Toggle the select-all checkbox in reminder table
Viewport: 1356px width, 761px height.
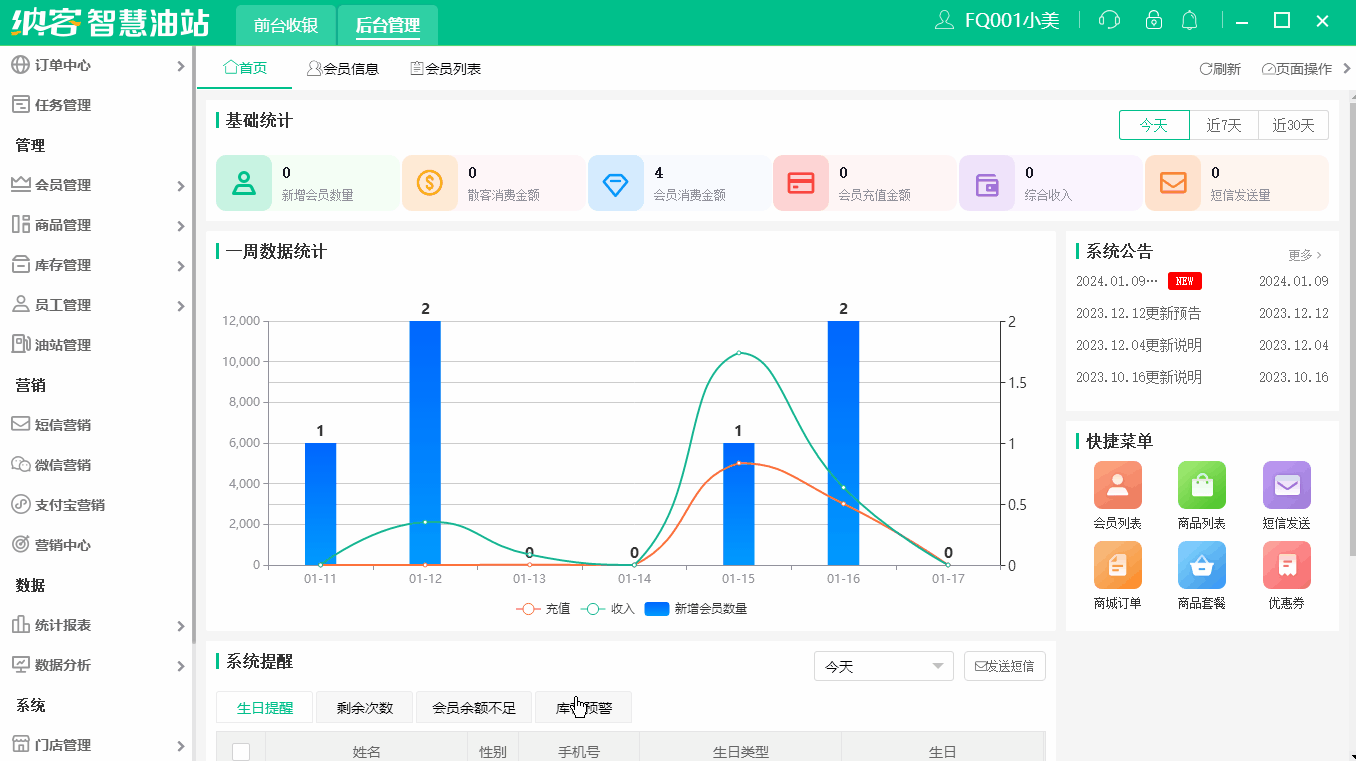click(x=240, y=753)
